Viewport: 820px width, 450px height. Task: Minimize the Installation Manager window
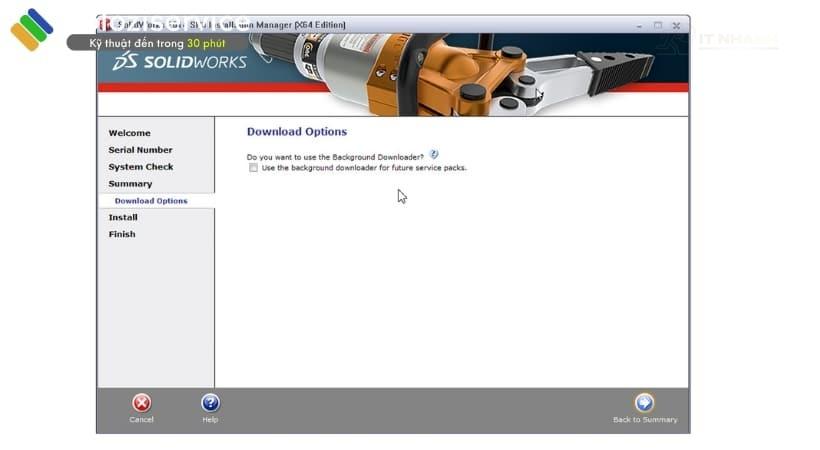pyautogui.click(x=638, y=25)
